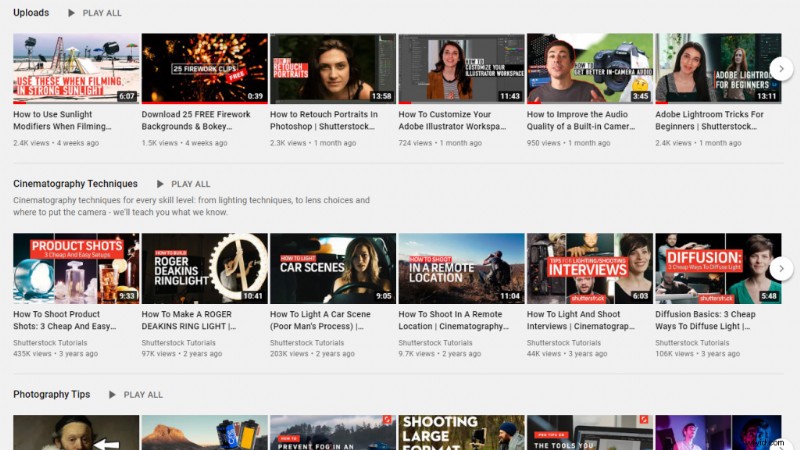Open Shutterstock Tutorials channel under Diffusion video
The width and height of the screenshot is (800, 450).
click(692, 343)
